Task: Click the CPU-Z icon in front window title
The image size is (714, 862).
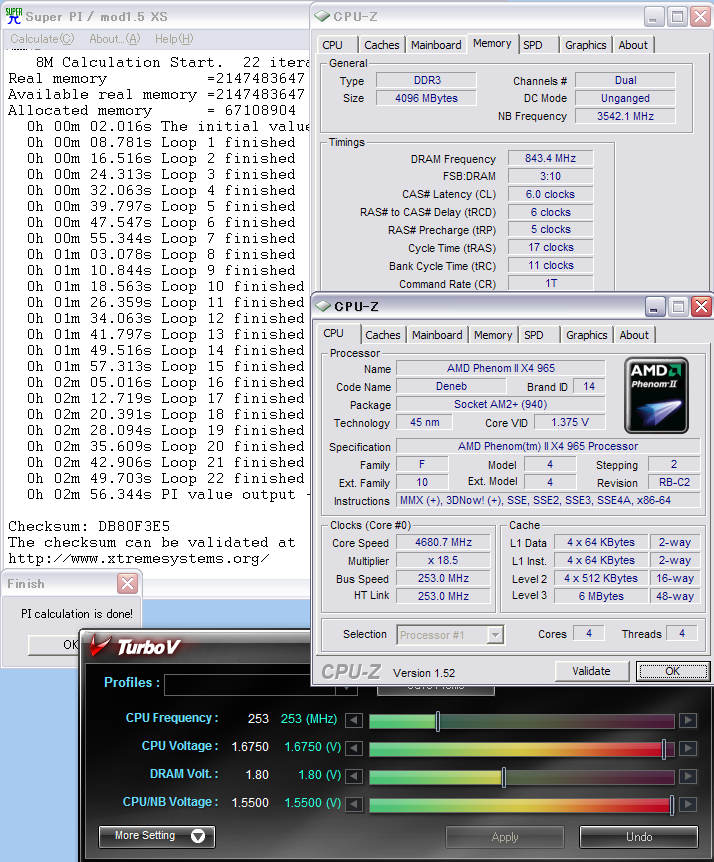Action: coord(323,306)
